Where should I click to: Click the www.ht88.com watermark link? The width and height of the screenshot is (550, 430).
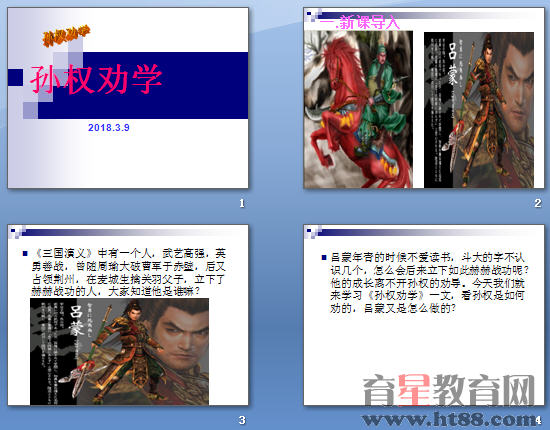coord(449,419)
